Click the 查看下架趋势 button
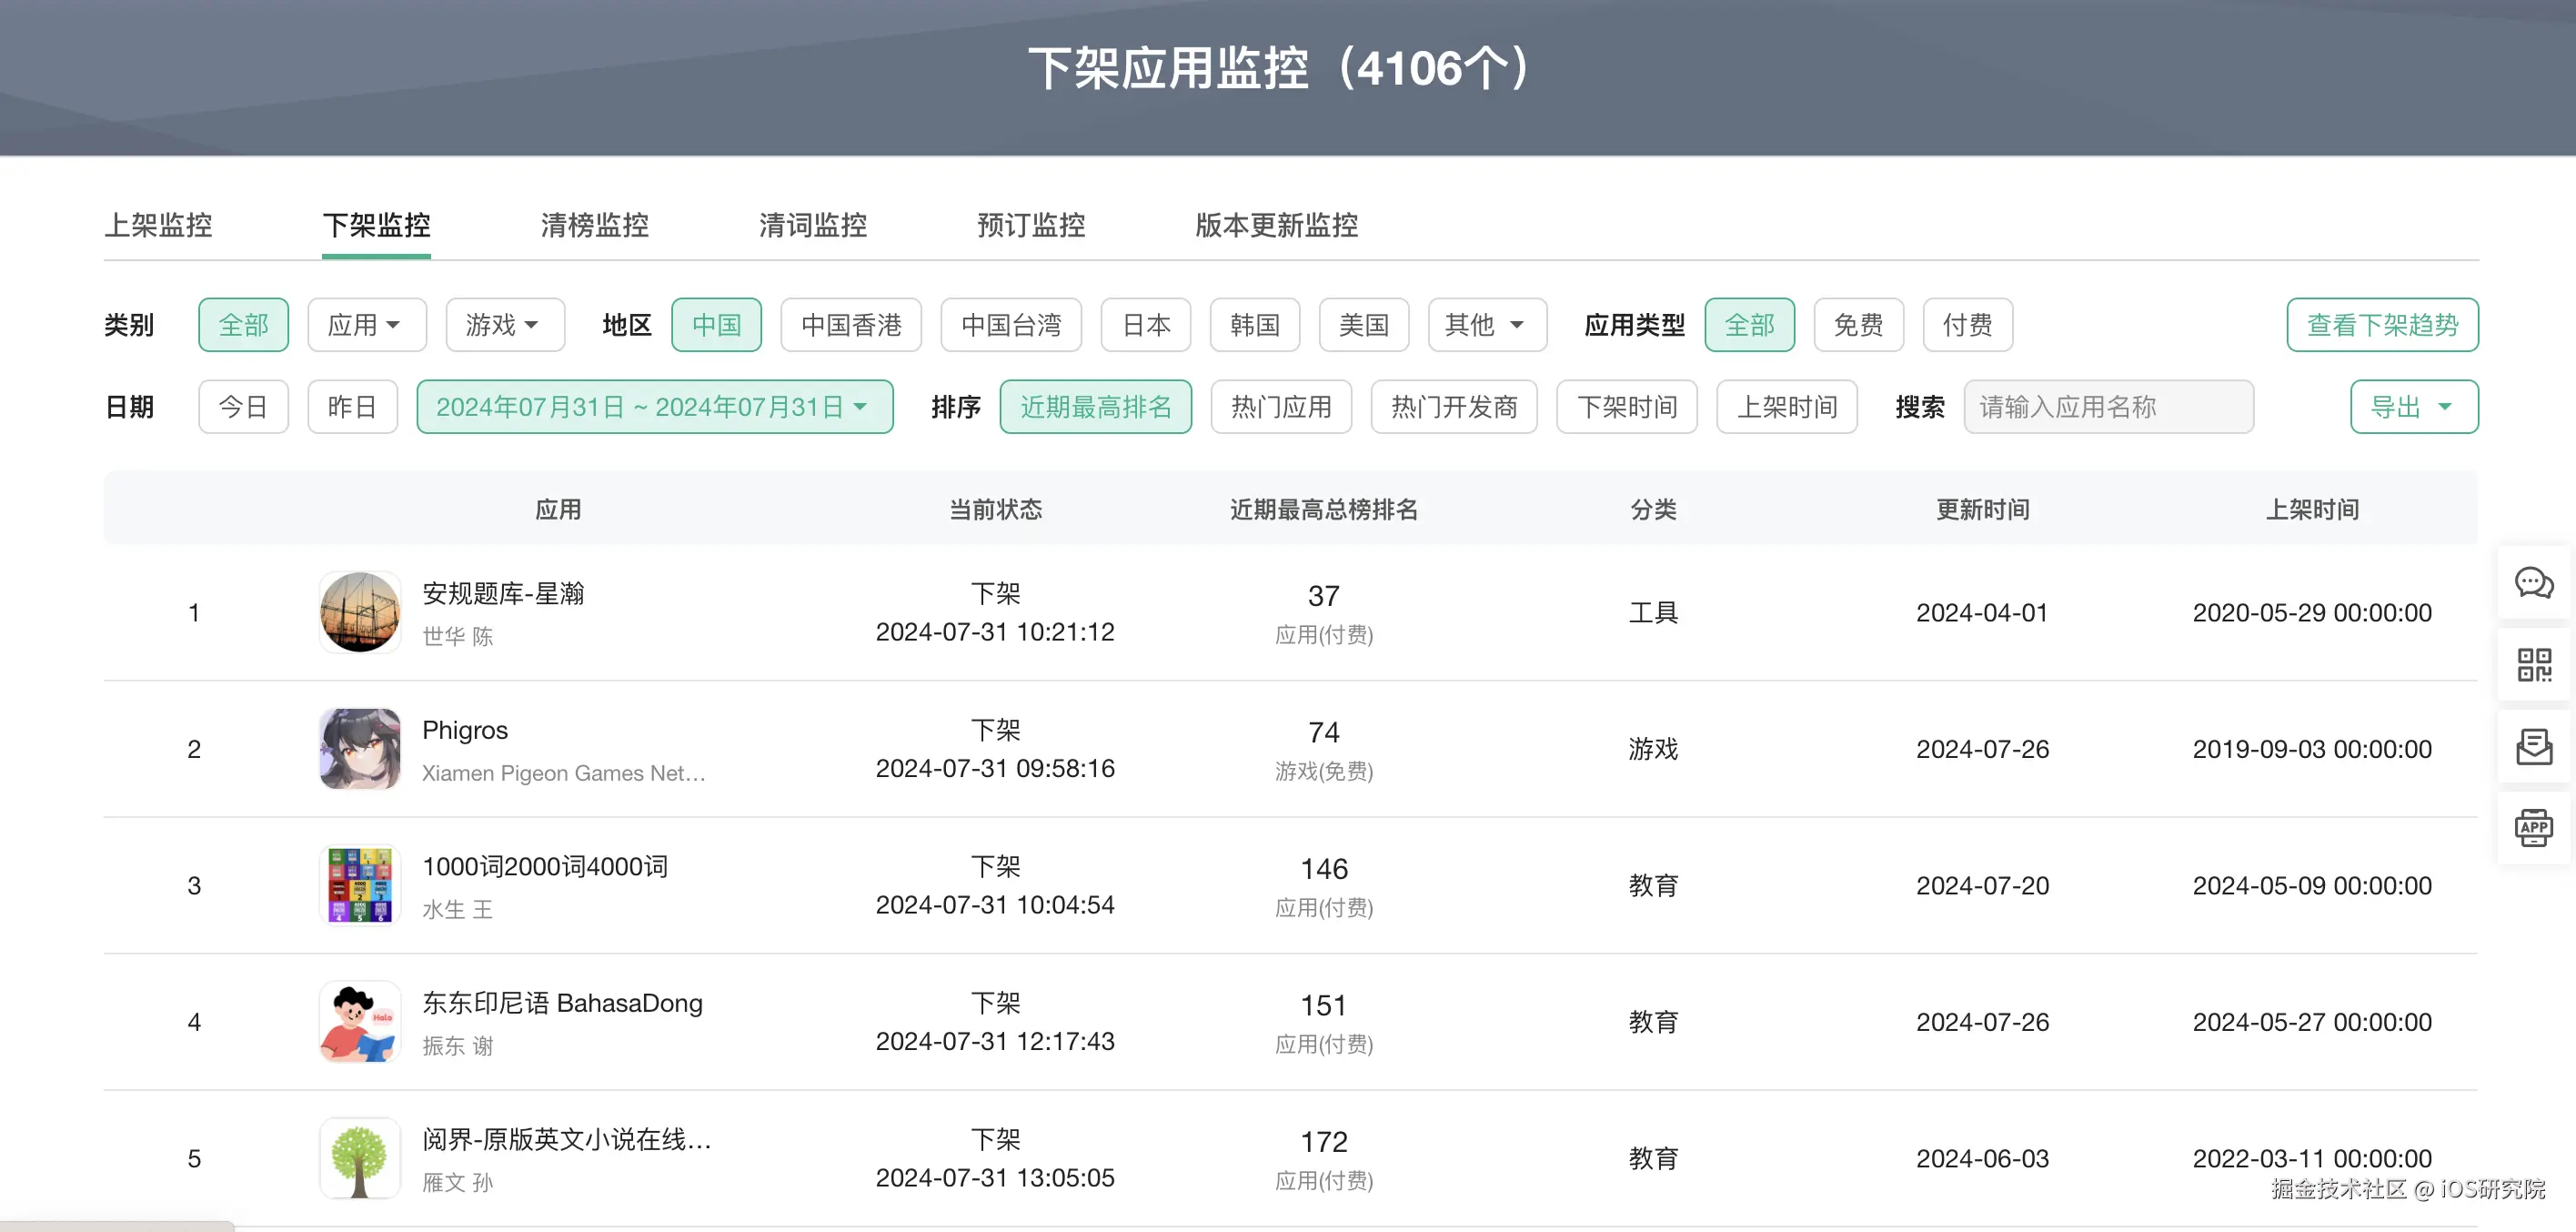This screenshot has width=2576, height=1232. (2381, 325)
